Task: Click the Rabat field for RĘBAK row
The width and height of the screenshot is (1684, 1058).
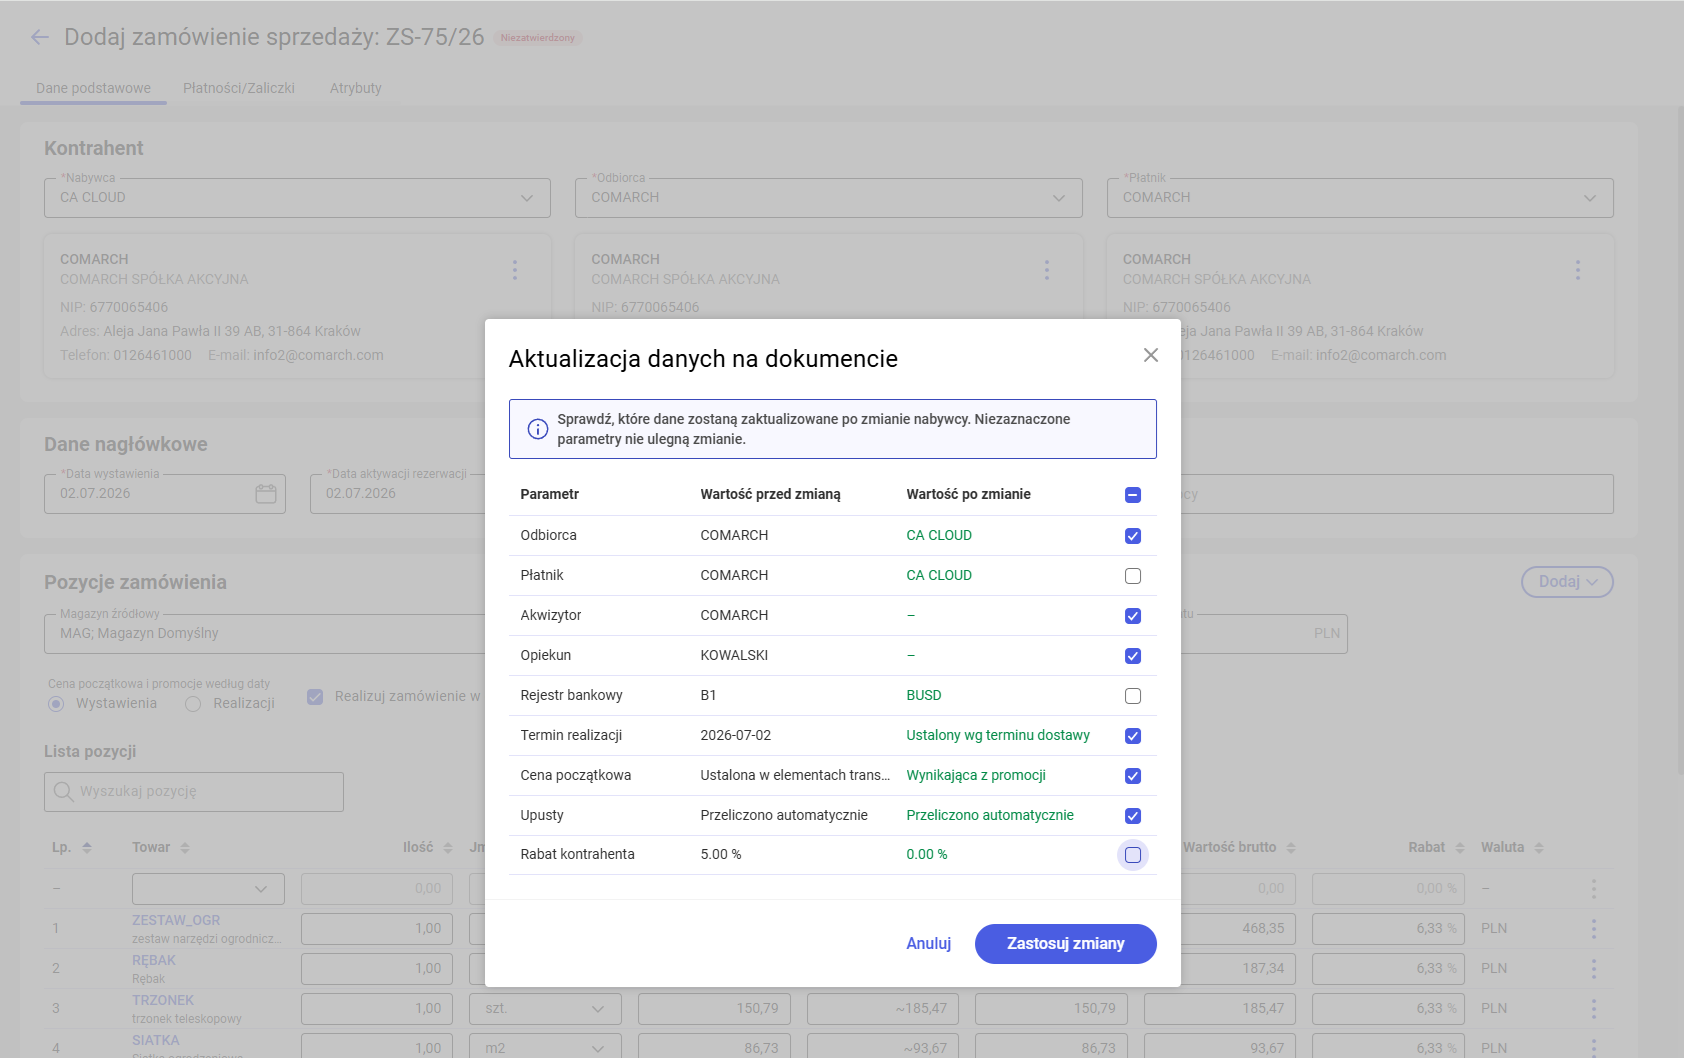Action: pyautogui.click(x=1388, y=969)
